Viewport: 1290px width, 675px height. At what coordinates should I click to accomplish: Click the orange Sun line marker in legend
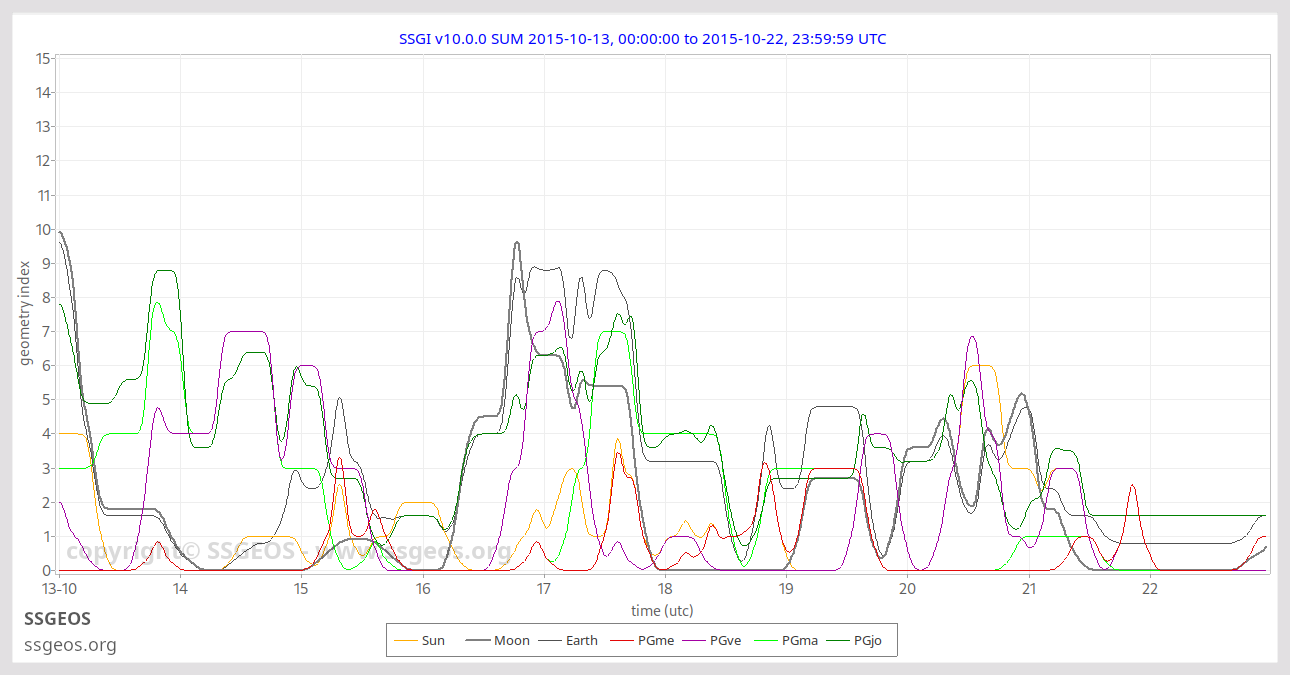pyautogui.click(x=406, y=640)
